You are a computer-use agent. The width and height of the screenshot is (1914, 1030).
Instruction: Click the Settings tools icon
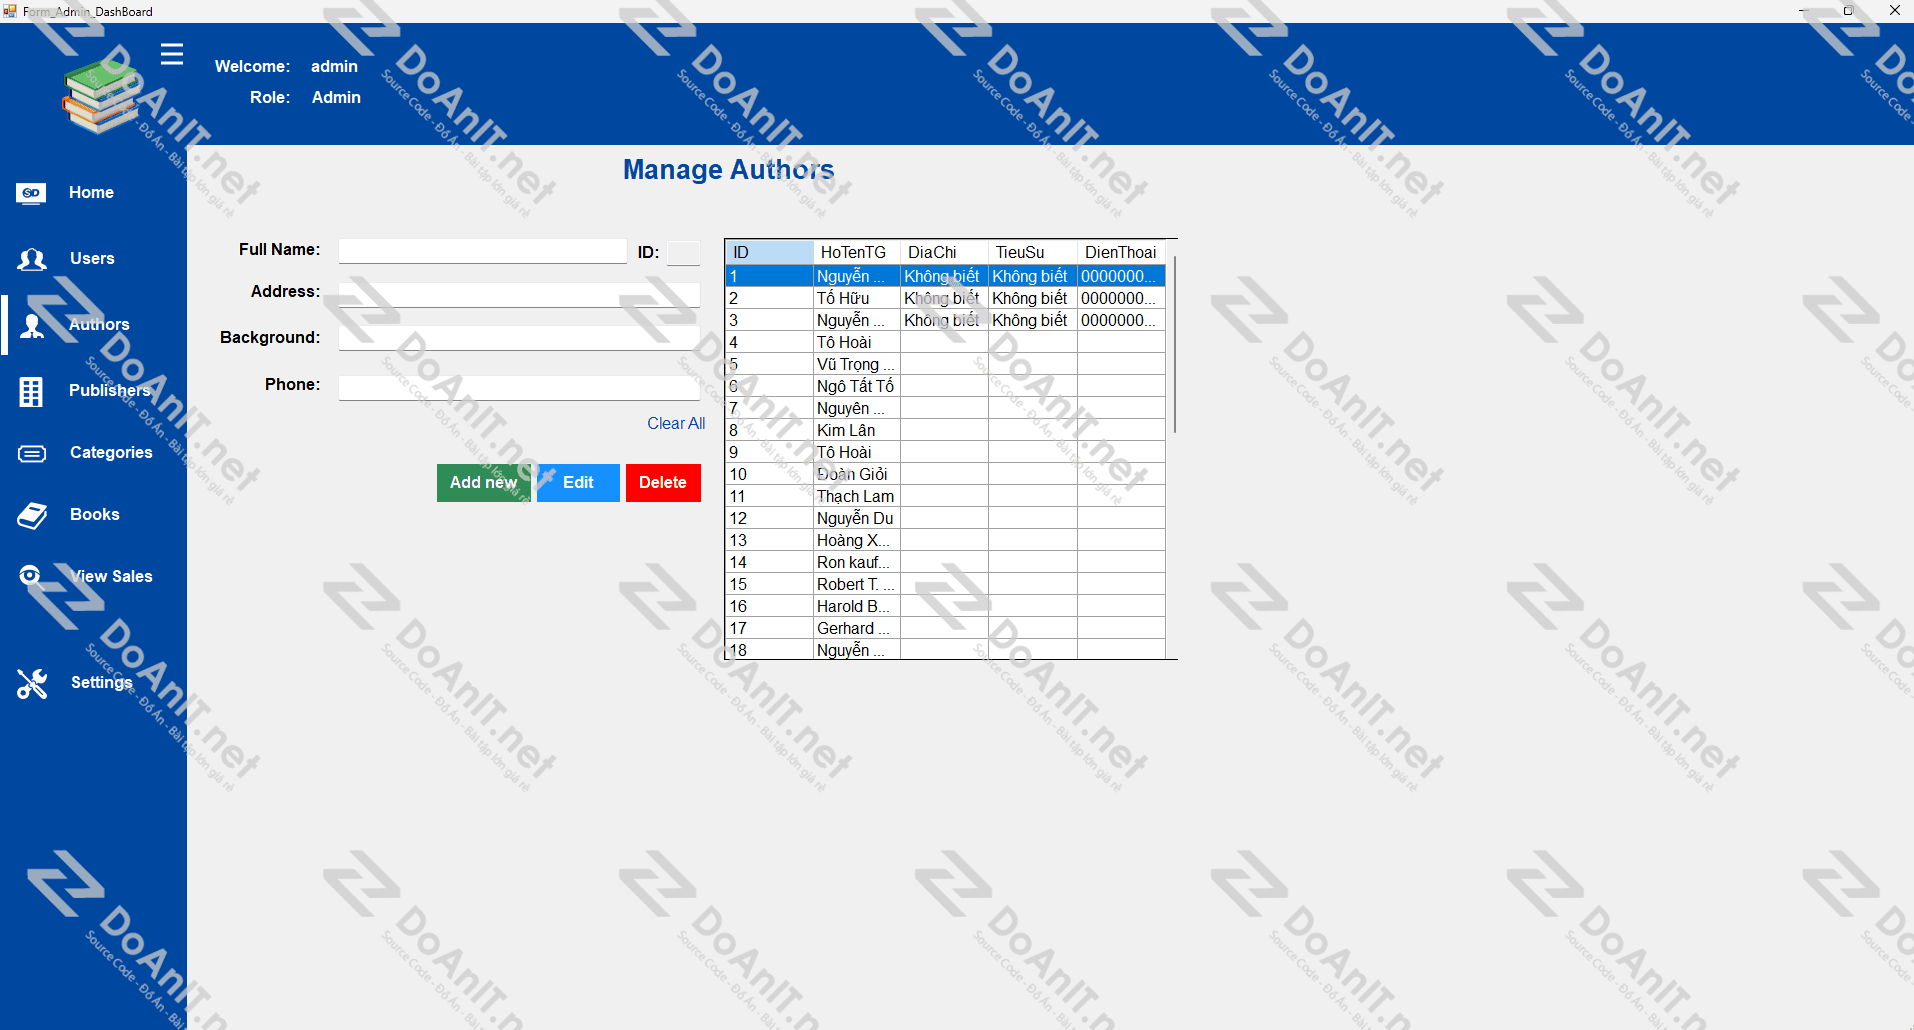point(32,683)
